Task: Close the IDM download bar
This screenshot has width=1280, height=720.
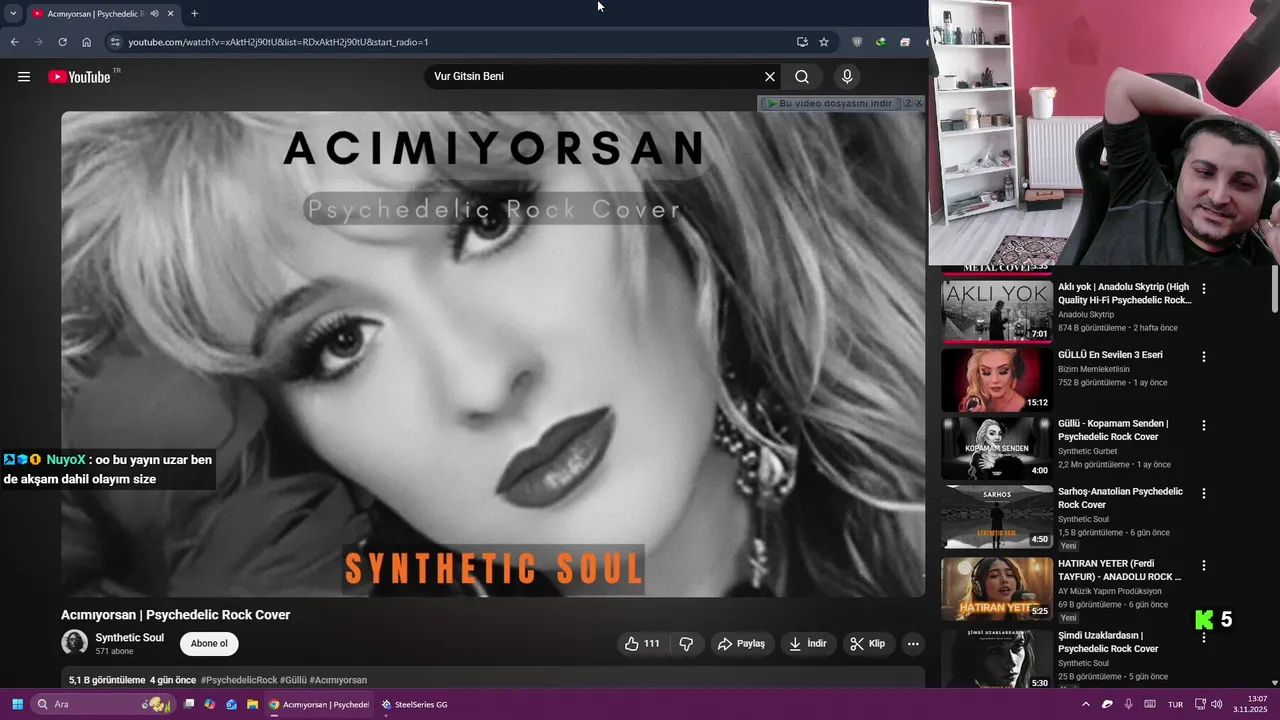Action: pyautogui.click(x=919, y=103)
